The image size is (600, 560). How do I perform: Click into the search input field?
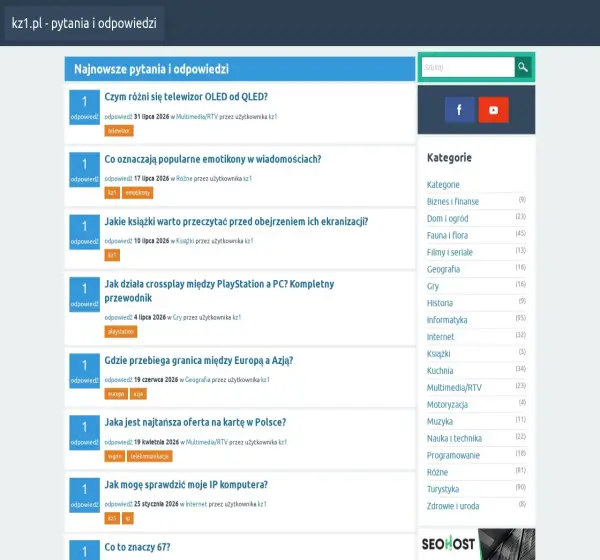(x=468, y=67)
